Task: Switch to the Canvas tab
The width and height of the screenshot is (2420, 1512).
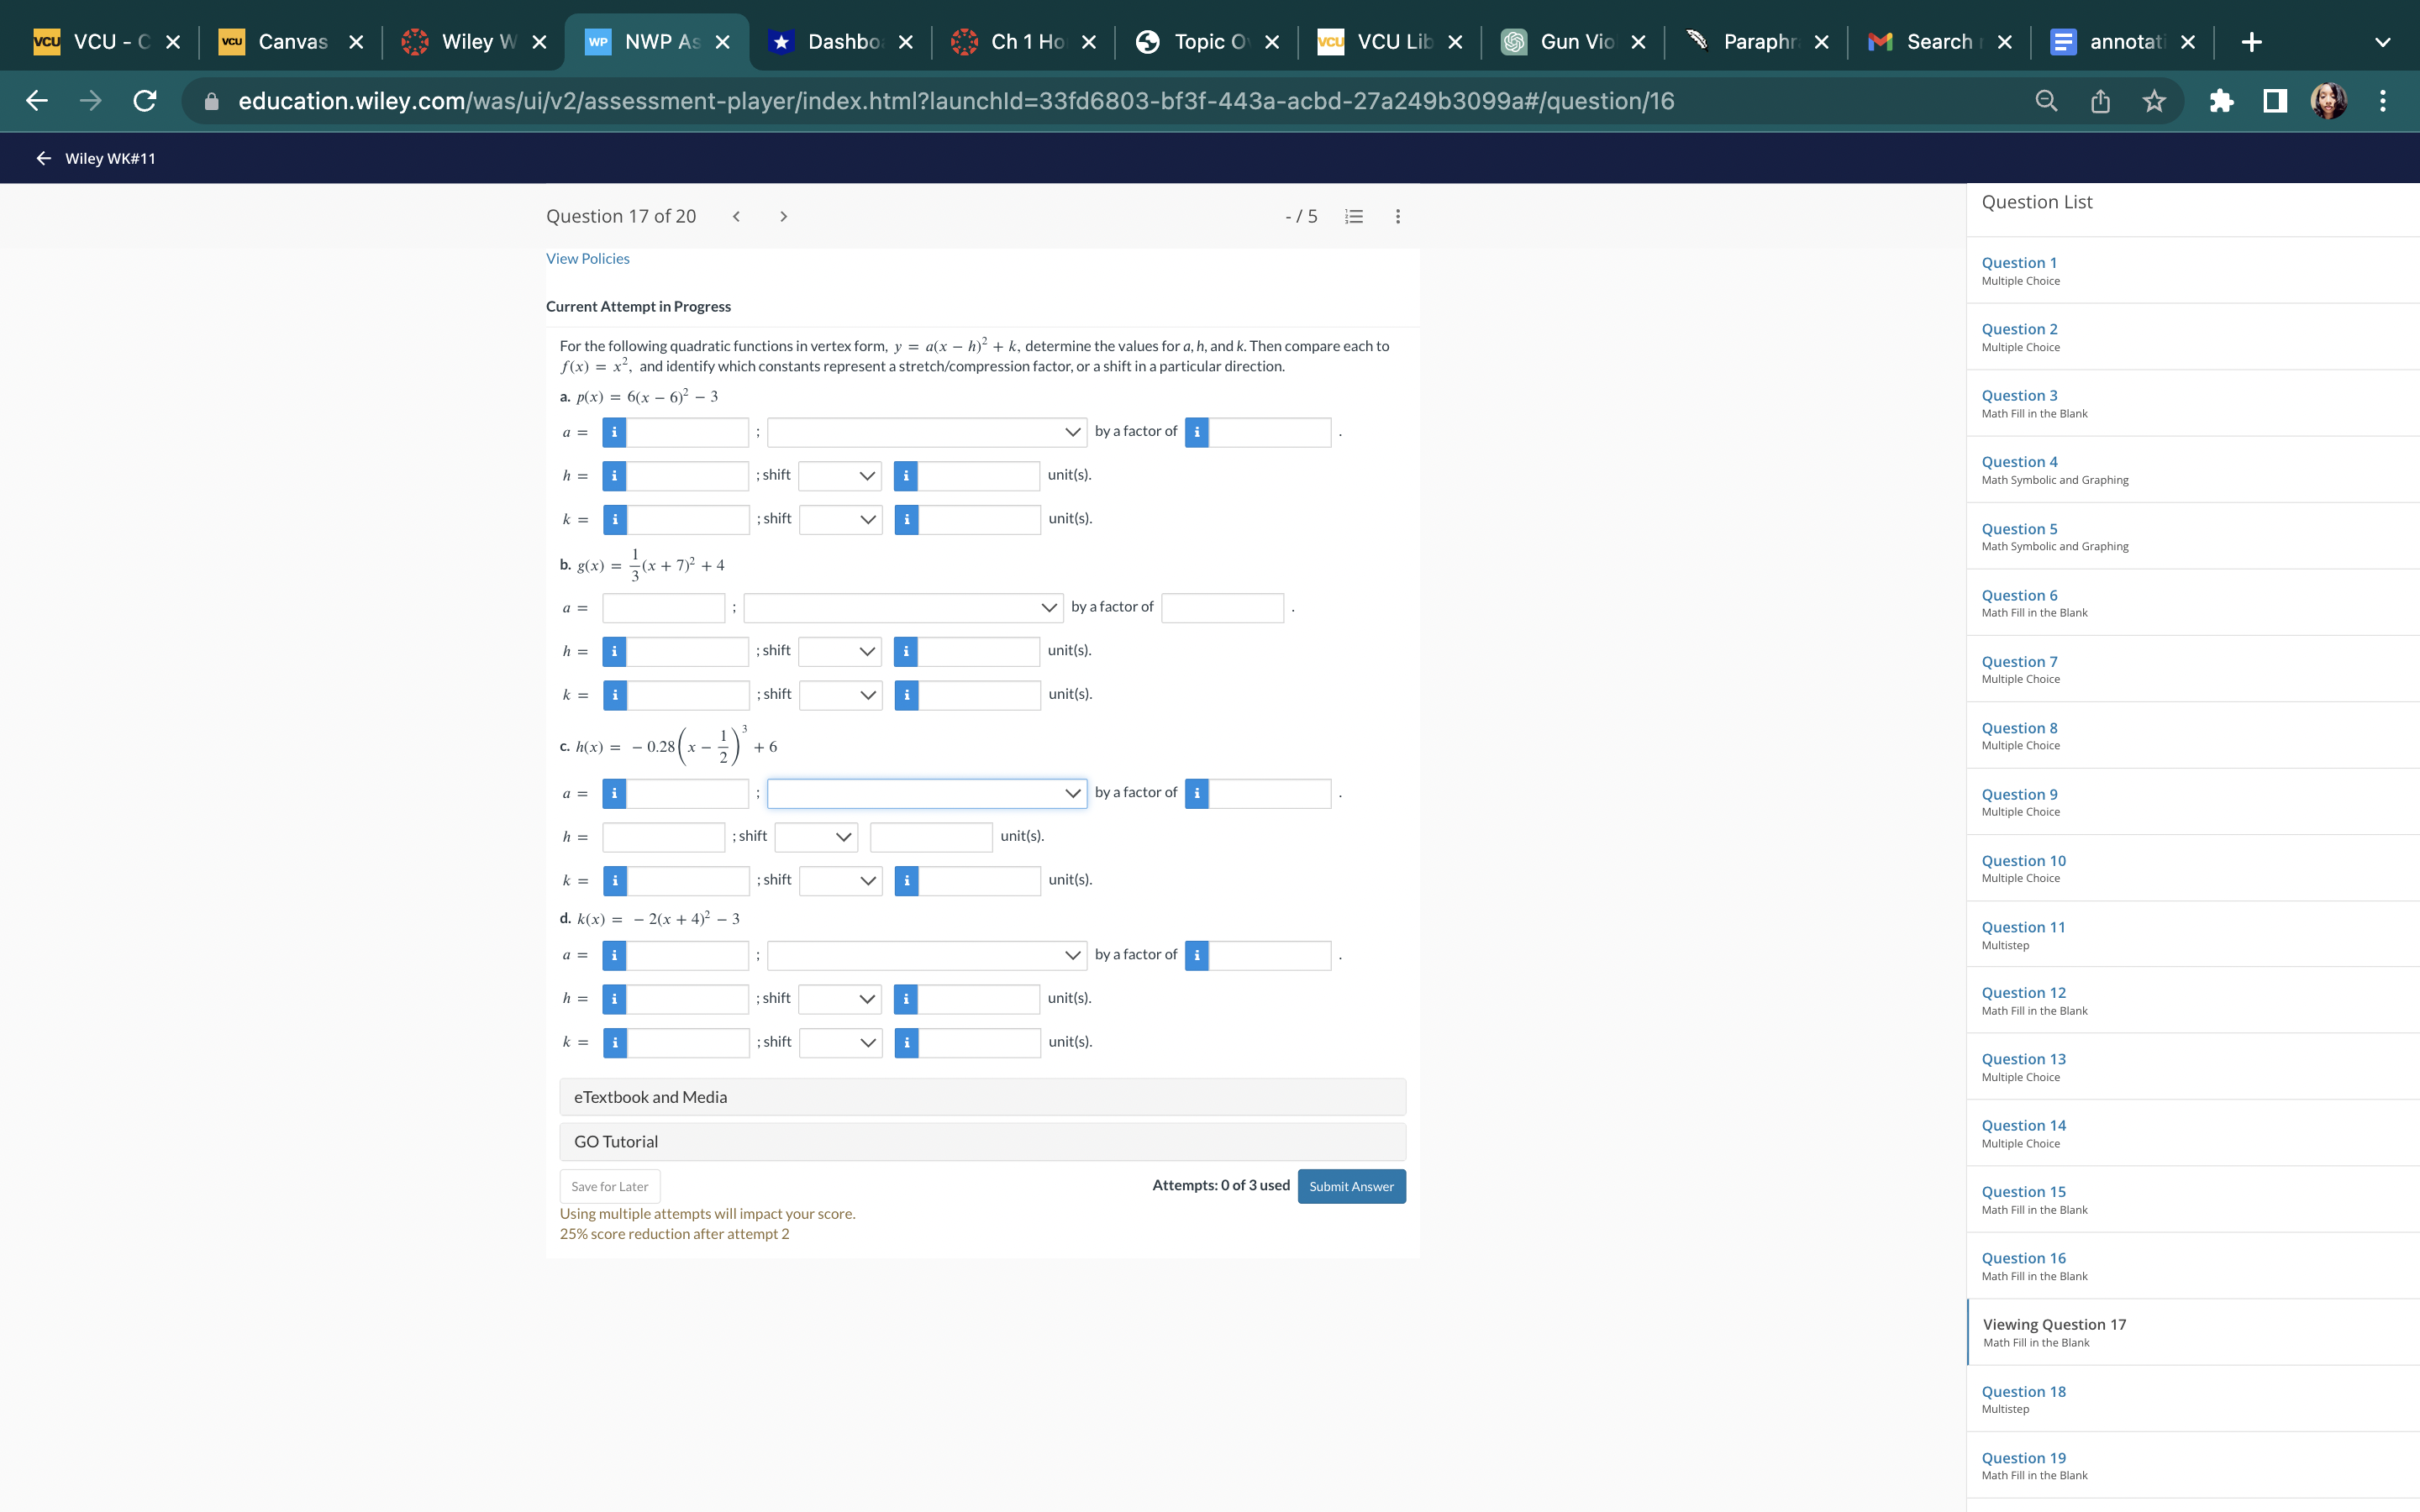Action: pyautogui.click(x=290, y=42)
